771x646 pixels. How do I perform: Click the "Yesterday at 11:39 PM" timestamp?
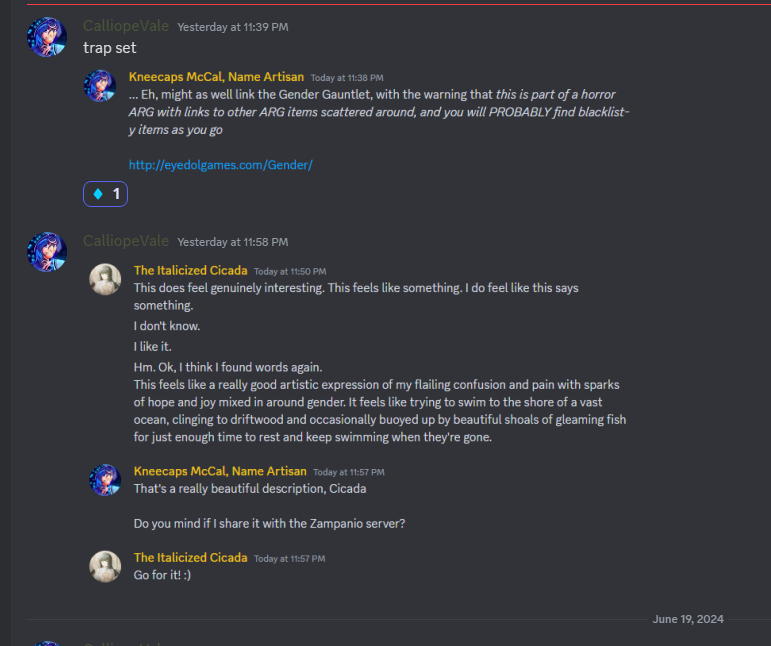(x=232, y=27)
